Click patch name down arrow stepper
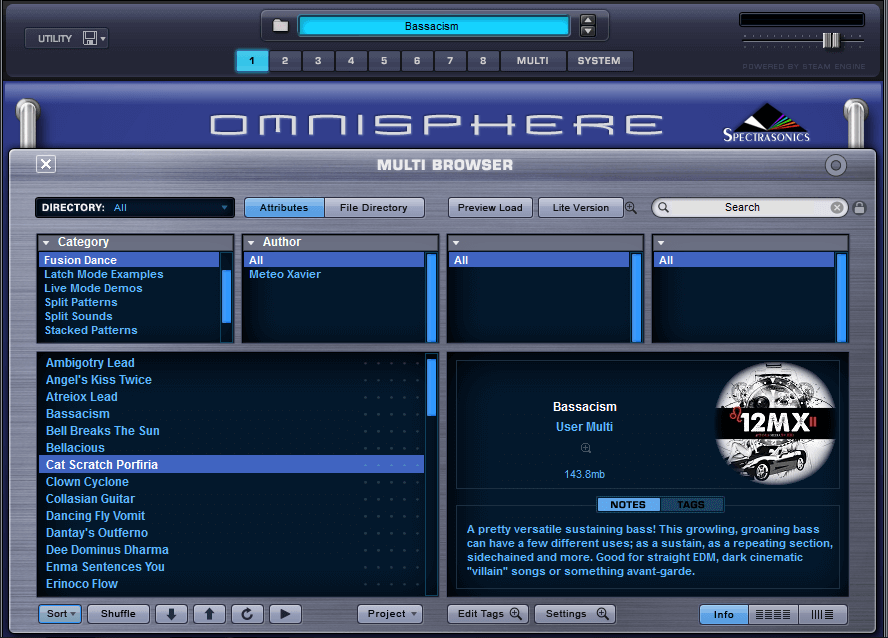The width and height of the screenshot is (888, 638). [588, 31]
